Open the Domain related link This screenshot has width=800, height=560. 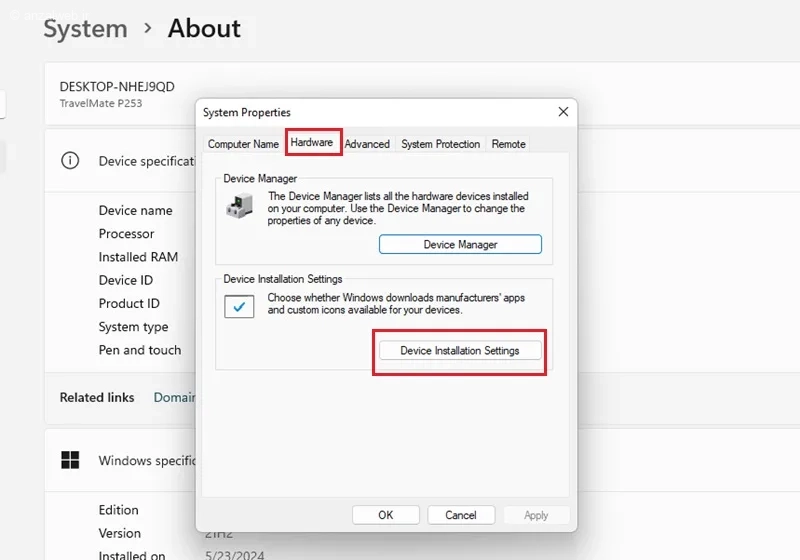[x=174, y=397]
